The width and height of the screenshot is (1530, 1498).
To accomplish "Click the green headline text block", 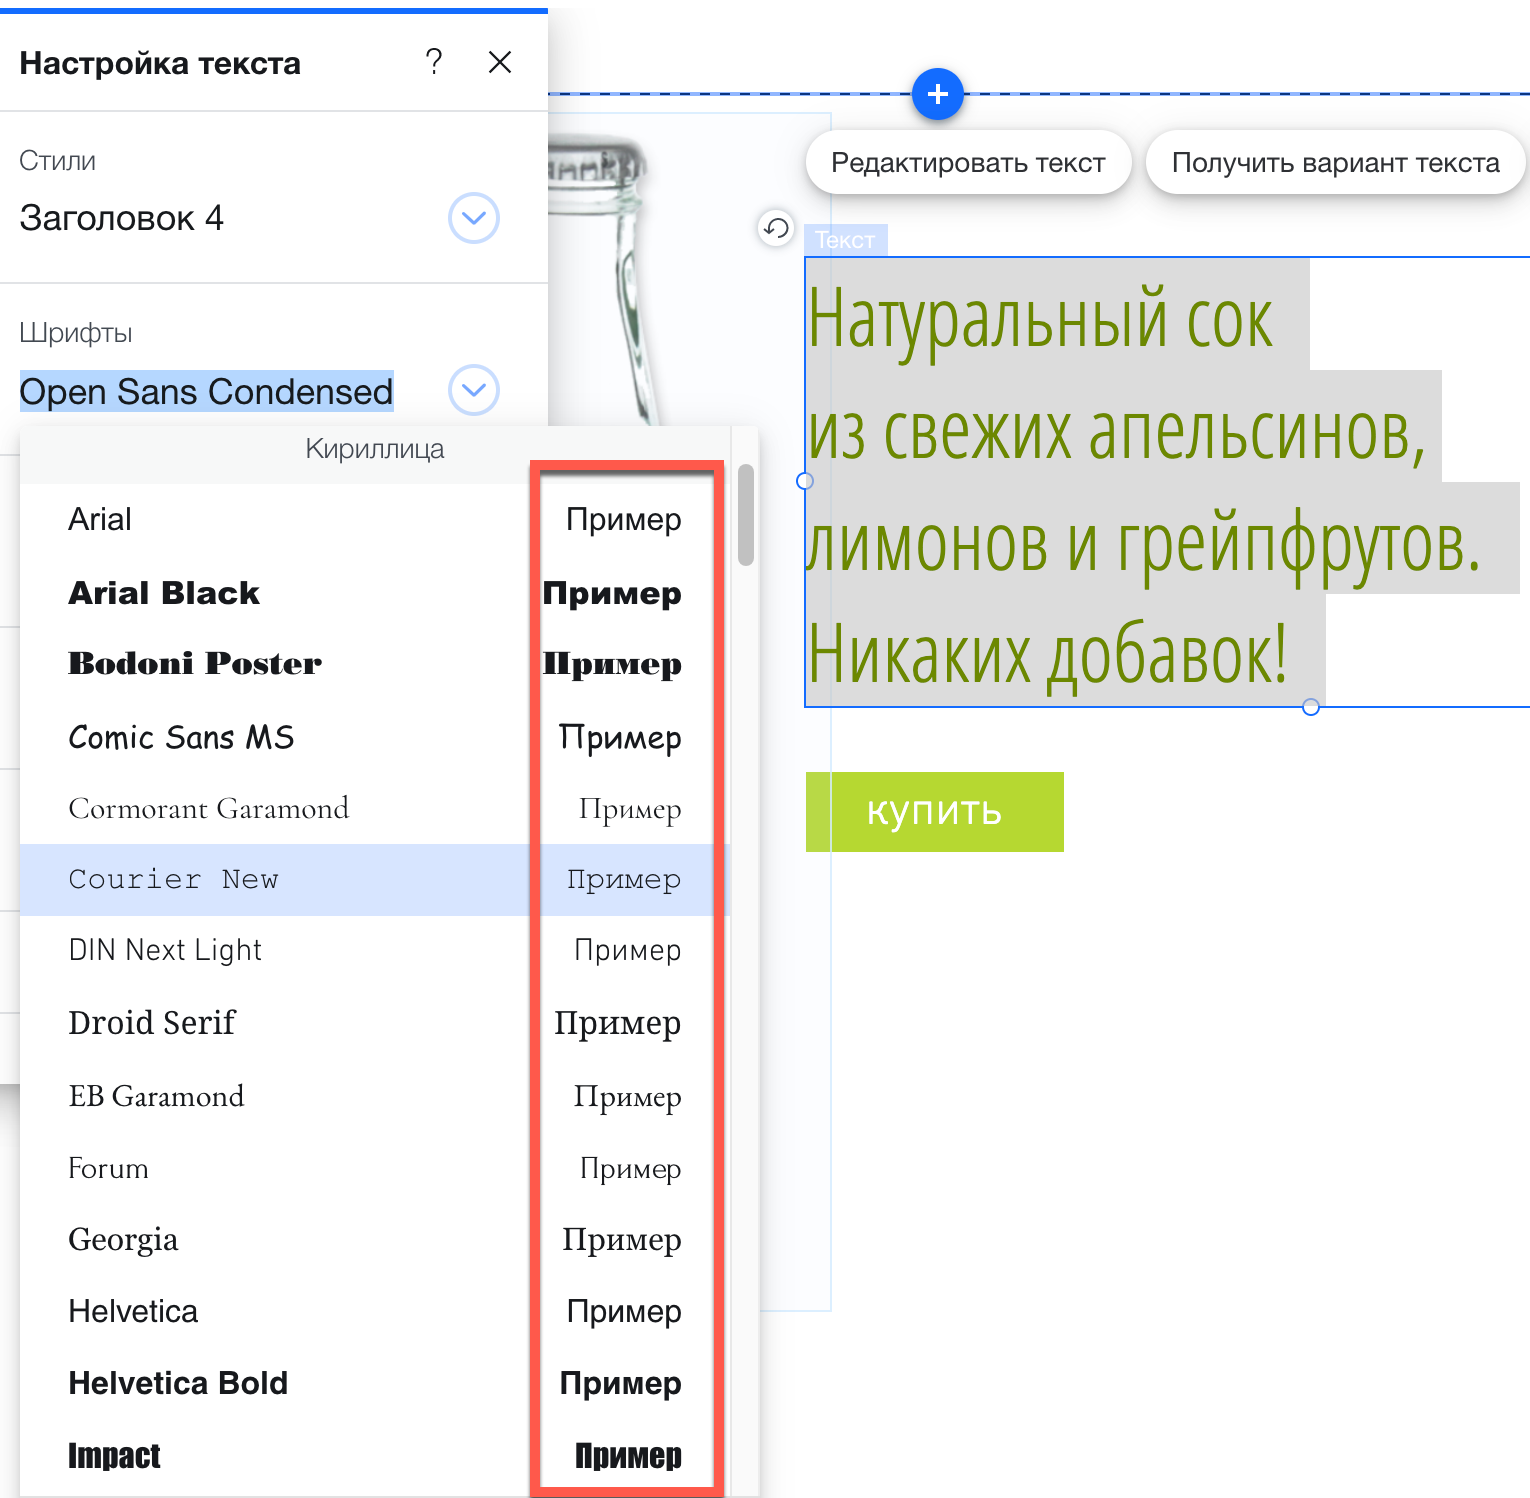I will (1140, 485).
